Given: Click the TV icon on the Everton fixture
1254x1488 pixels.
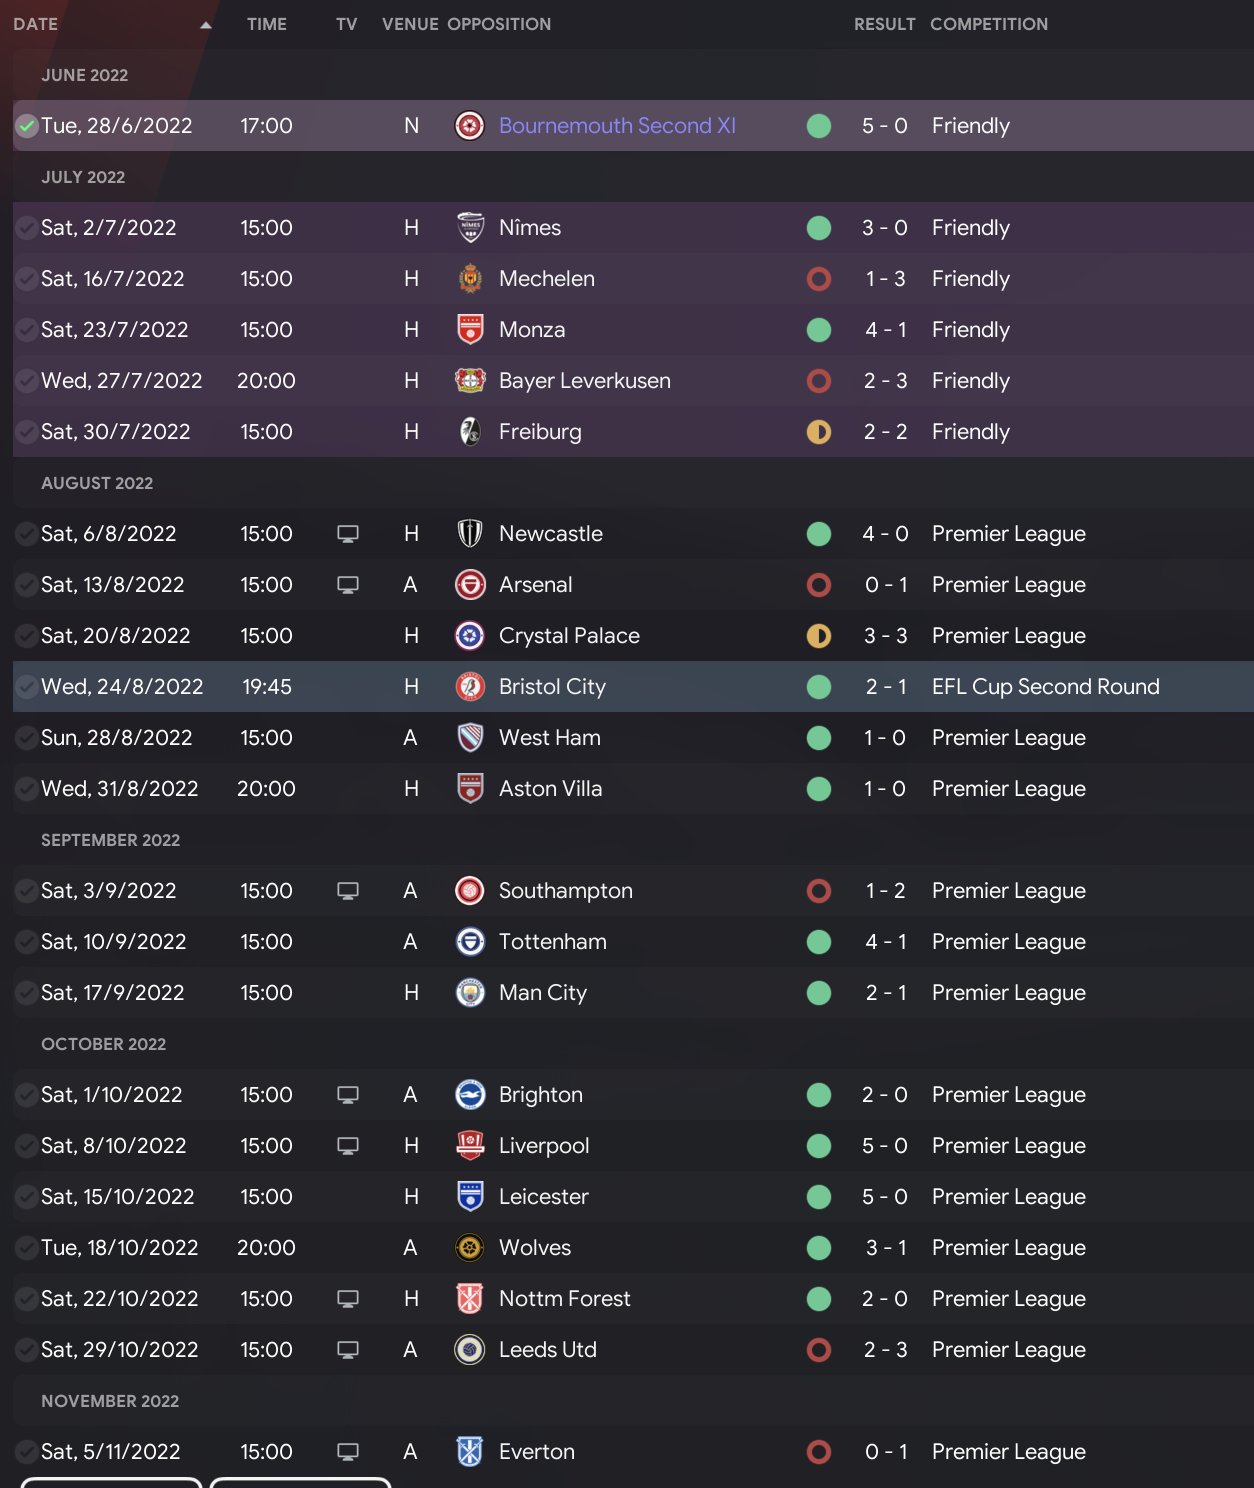Looking at the screenshot, I should [348, 1452].
